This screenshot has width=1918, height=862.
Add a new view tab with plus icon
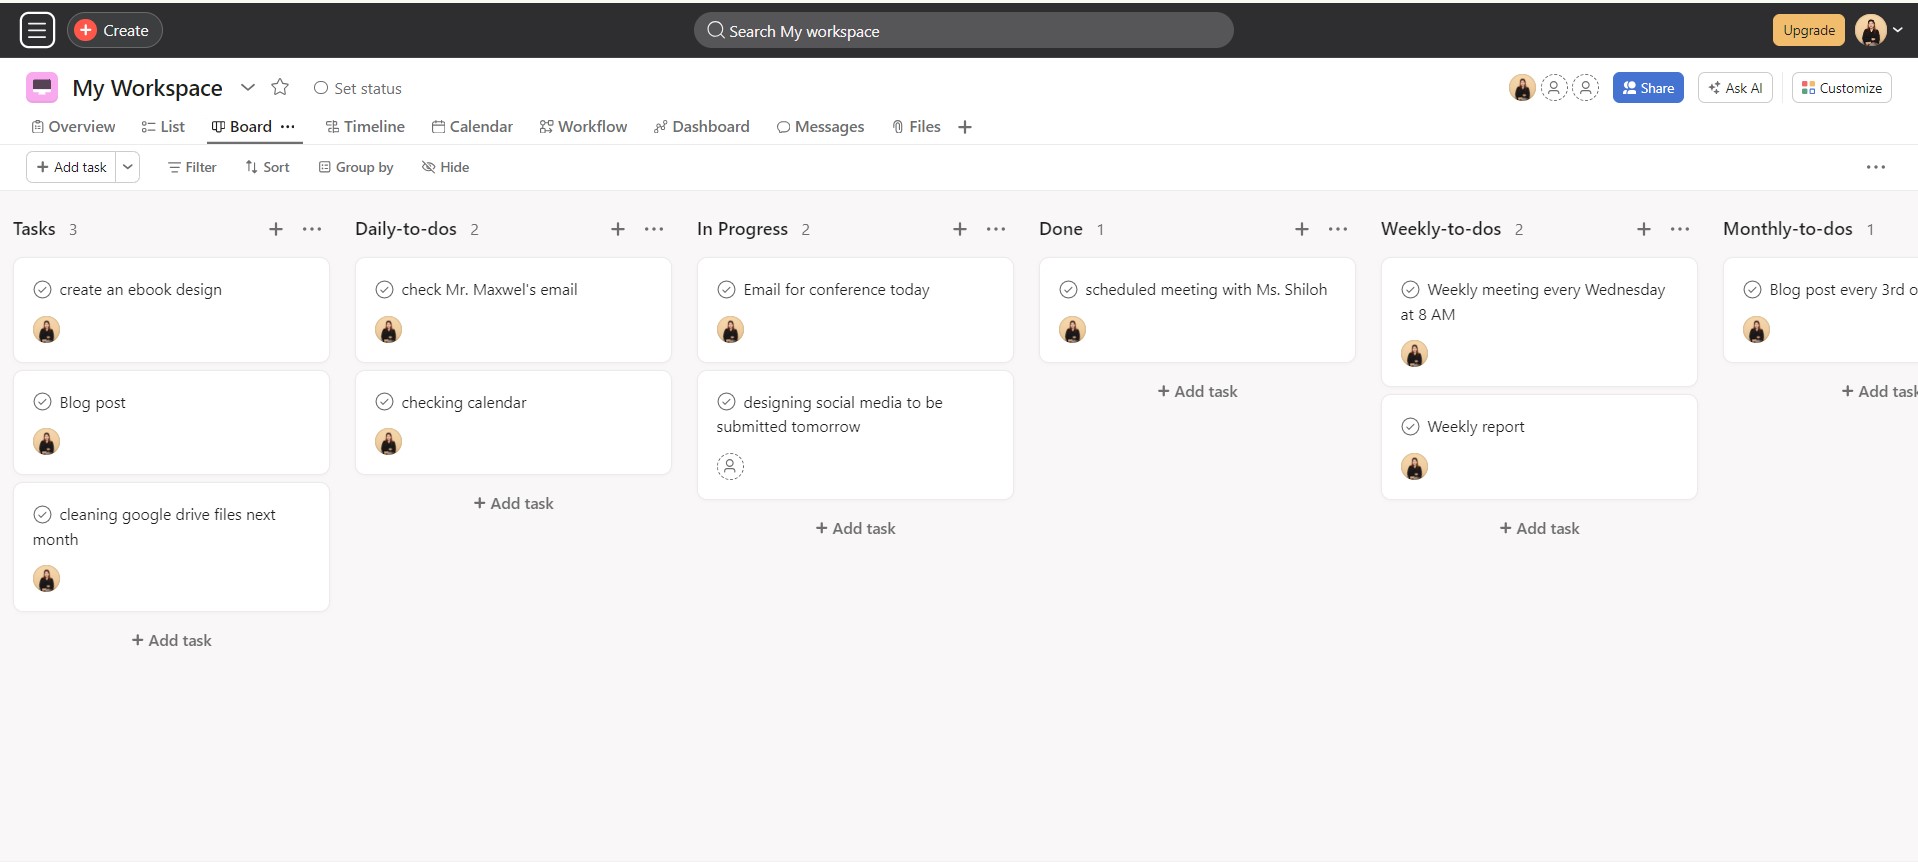pos(965,127)
